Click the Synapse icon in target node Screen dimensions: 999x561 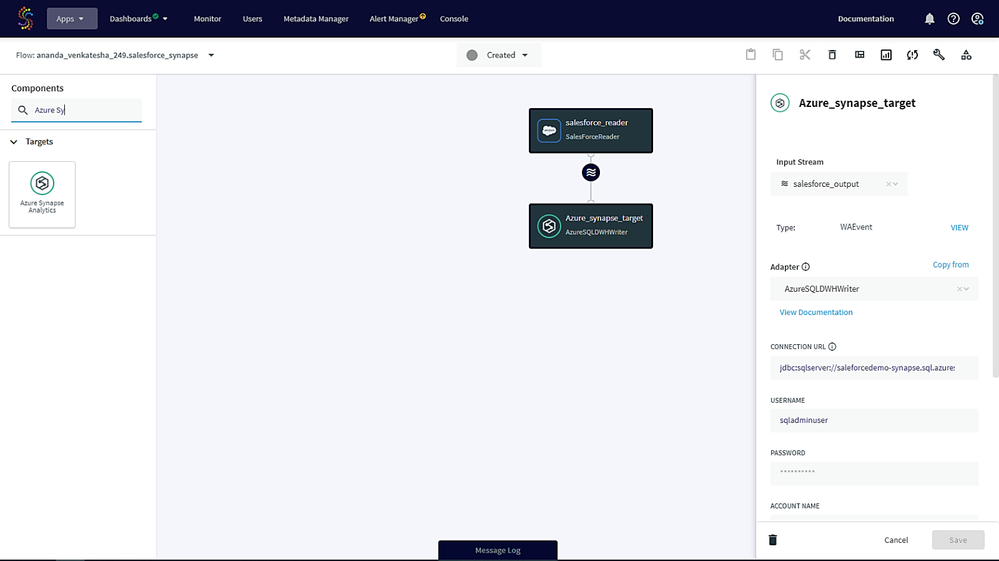[x=549, y=226]
